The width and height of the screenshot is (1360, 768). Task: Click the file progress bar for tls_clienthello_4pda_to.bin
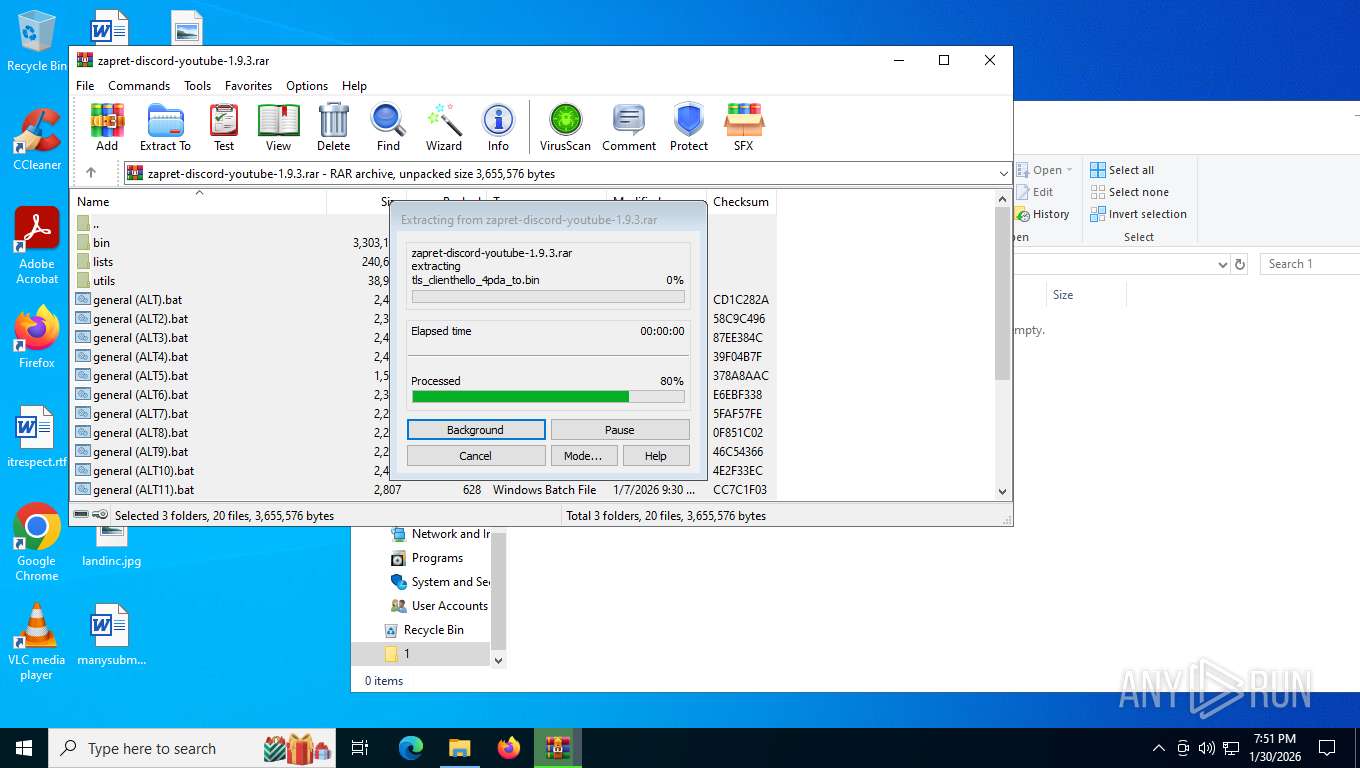point(548,297)
